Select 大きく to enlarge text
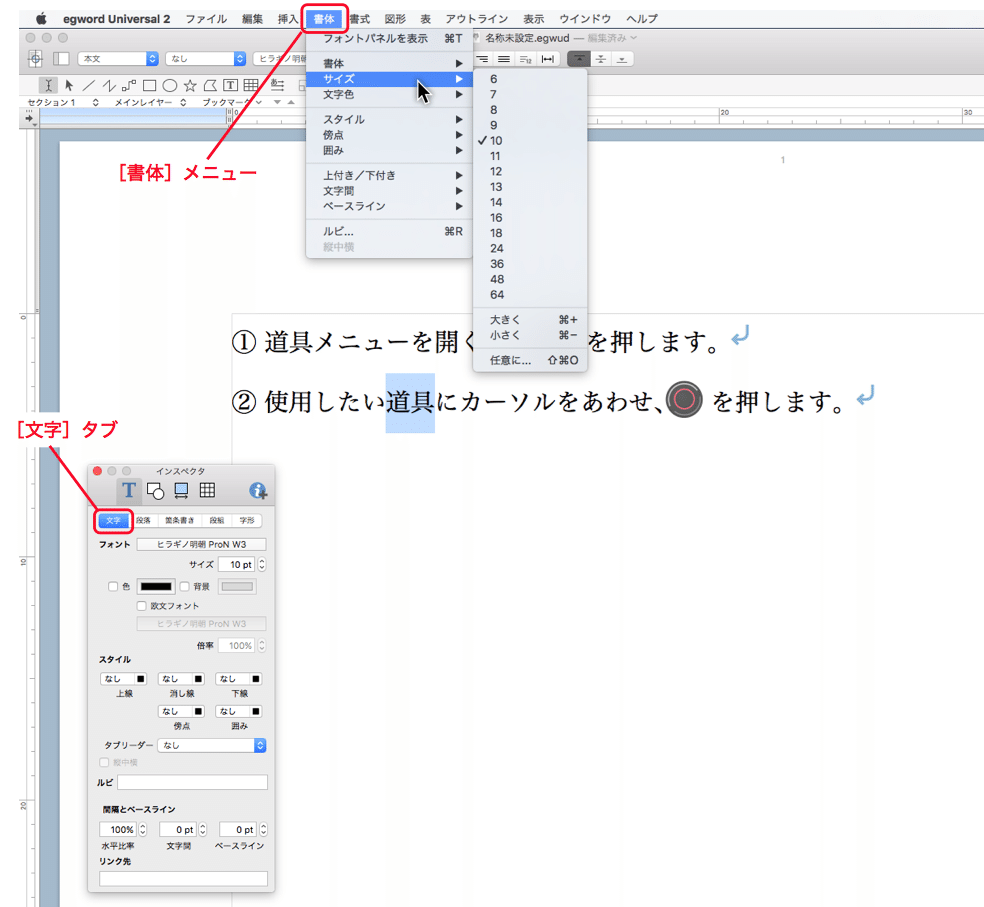The image size is (984, 907). pyautogui.click(x=530, y=319)
